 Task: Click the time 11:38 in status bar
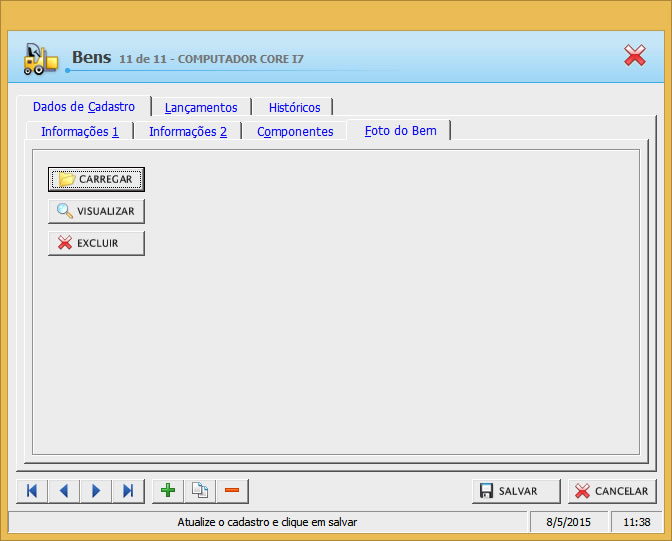[x=636, y=522]
